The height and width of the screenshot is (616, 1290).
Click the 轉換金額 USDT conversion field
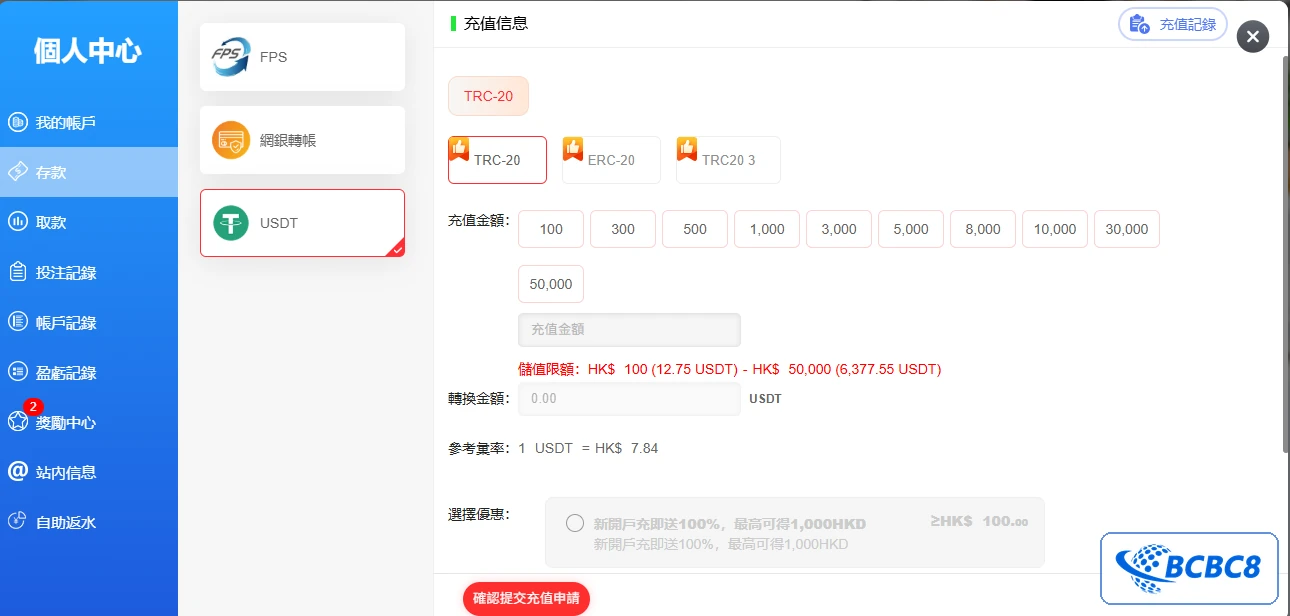click(x=629, y=398)
